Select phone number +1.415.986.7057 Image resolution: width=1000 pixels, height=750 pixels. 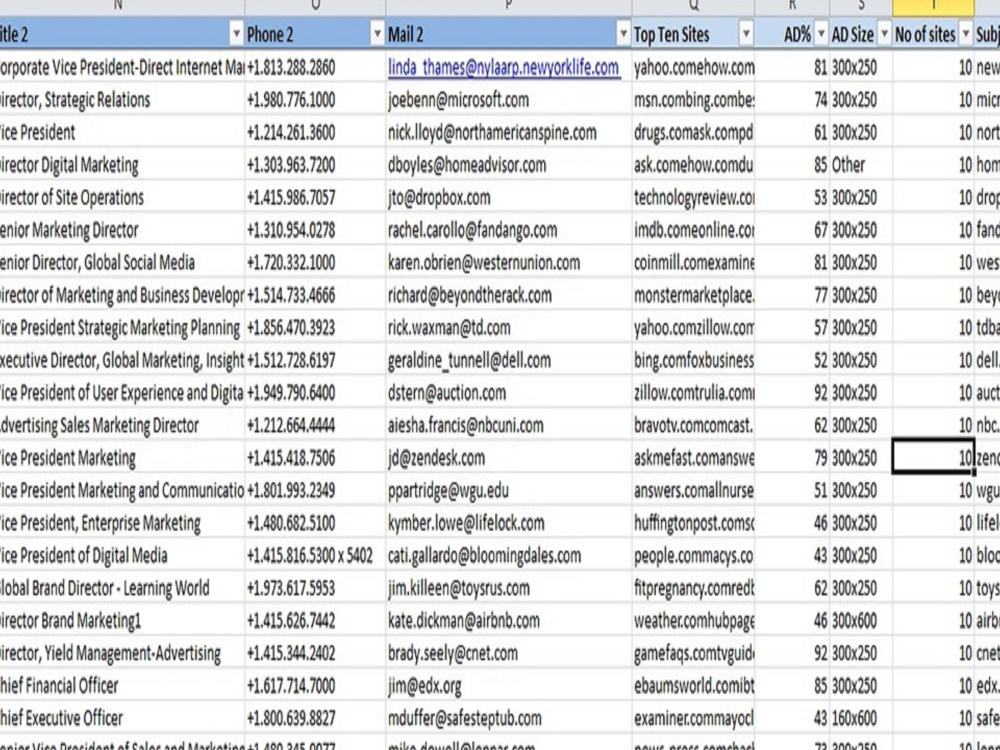click(315, 197)
